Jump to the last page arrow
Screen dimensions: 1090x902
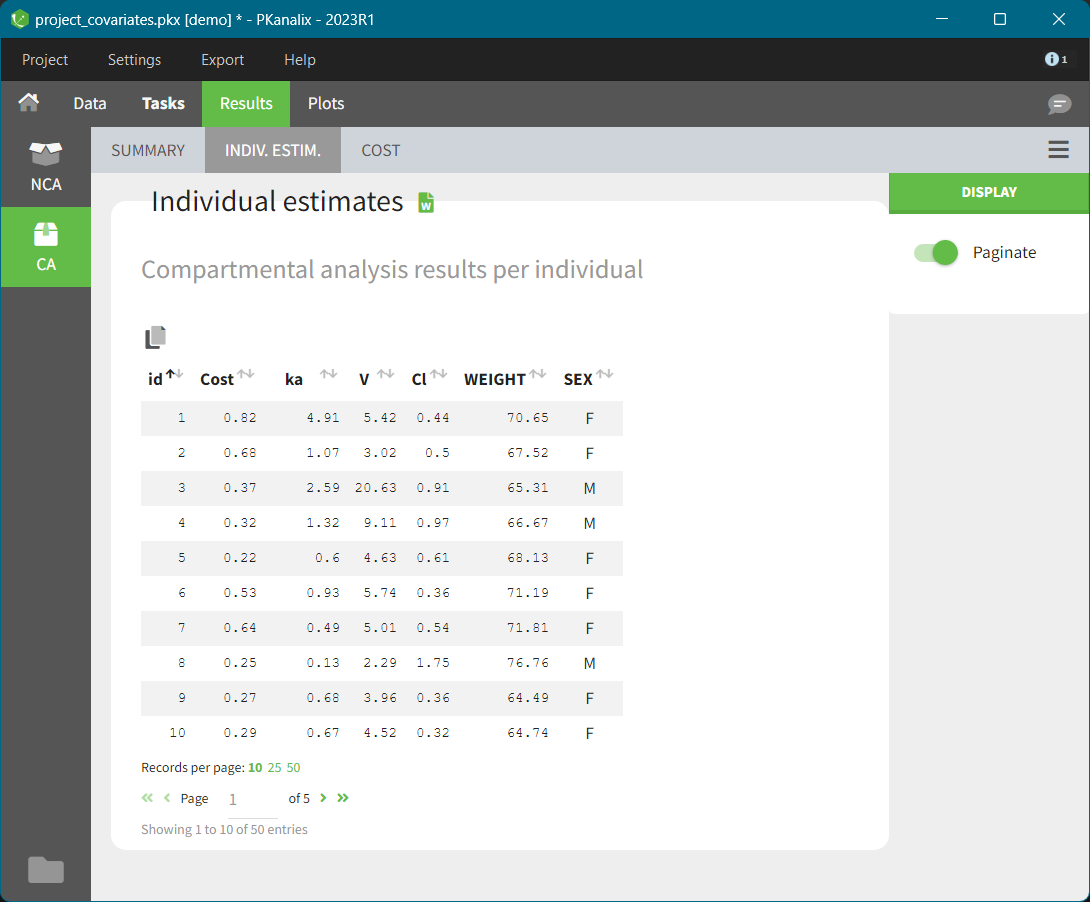[343, 798]
